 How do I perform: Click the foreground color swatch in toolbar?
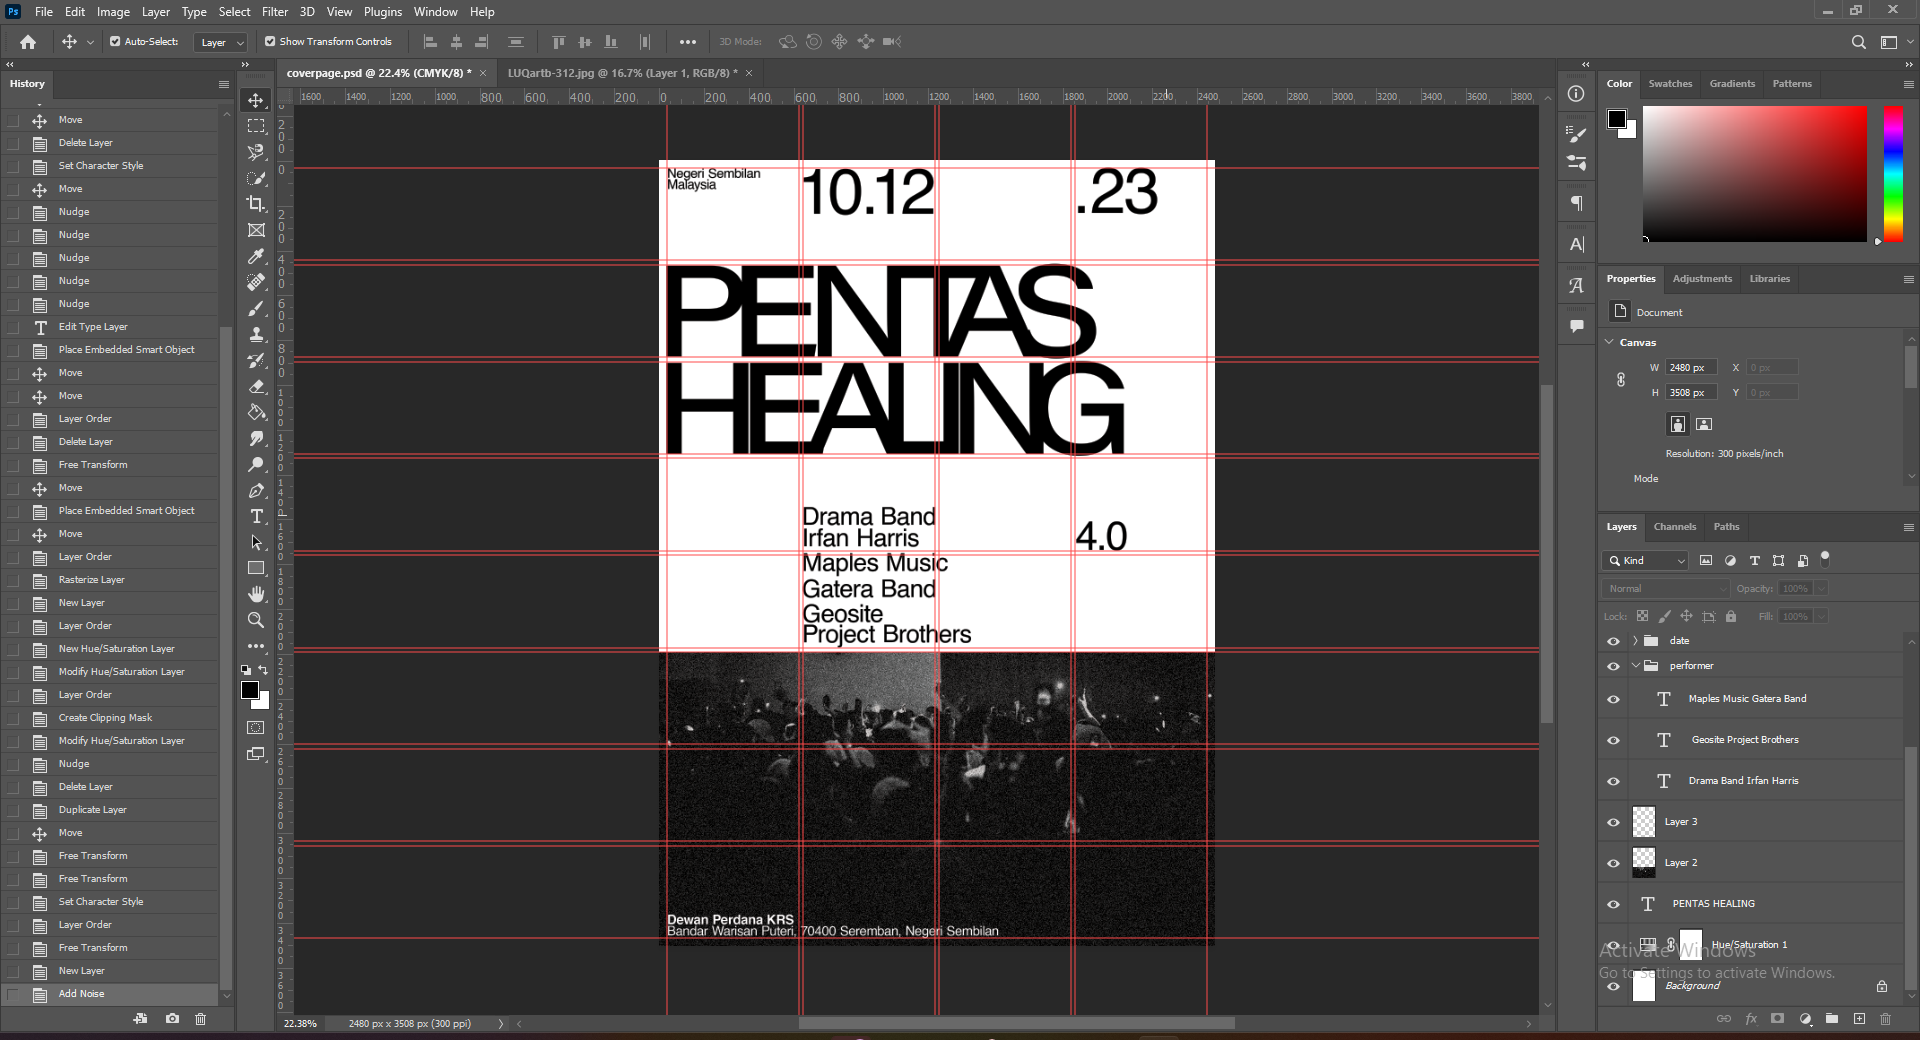coord(250,690)
